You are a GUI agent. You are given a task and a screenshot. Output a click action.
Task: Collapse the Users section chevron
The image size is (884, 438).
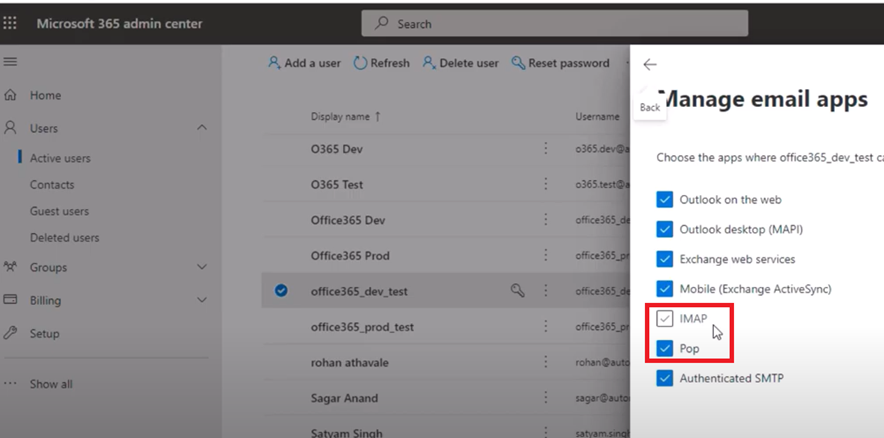[201, 128]
